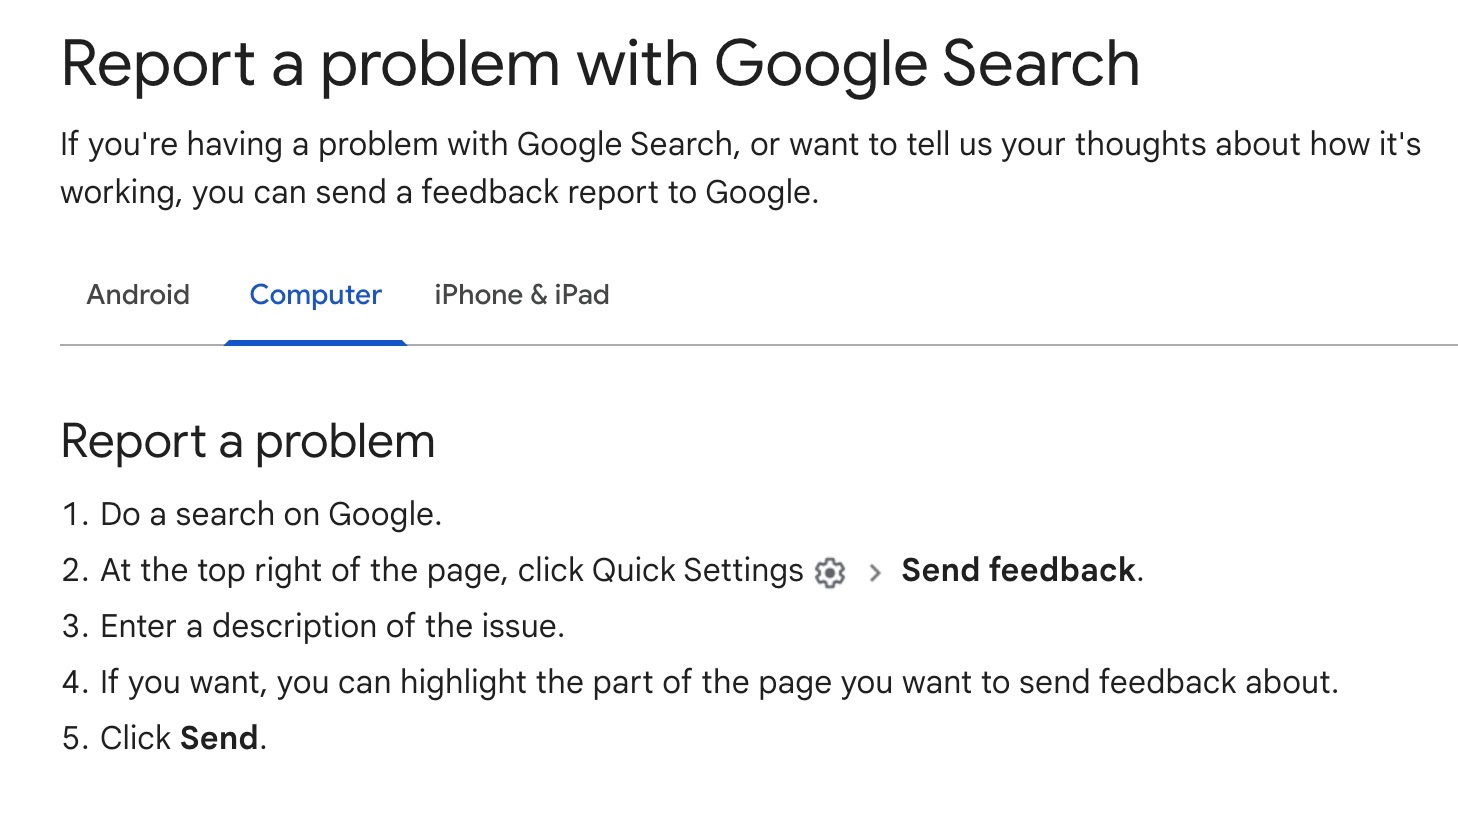Click the "Report a problem" section heading
Screen dimensions: 1458x814
click(x=248, y=441)
